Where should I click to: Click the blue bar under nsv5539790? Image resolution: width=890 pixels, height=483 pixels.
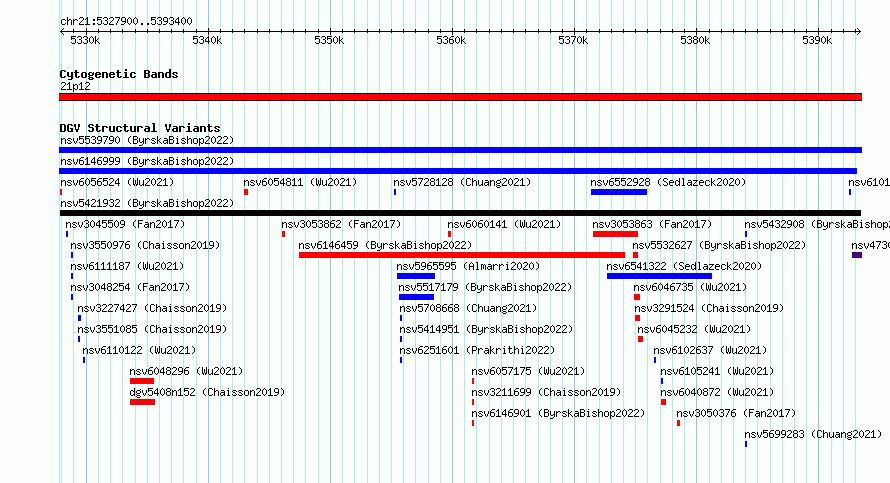(460, 150)
